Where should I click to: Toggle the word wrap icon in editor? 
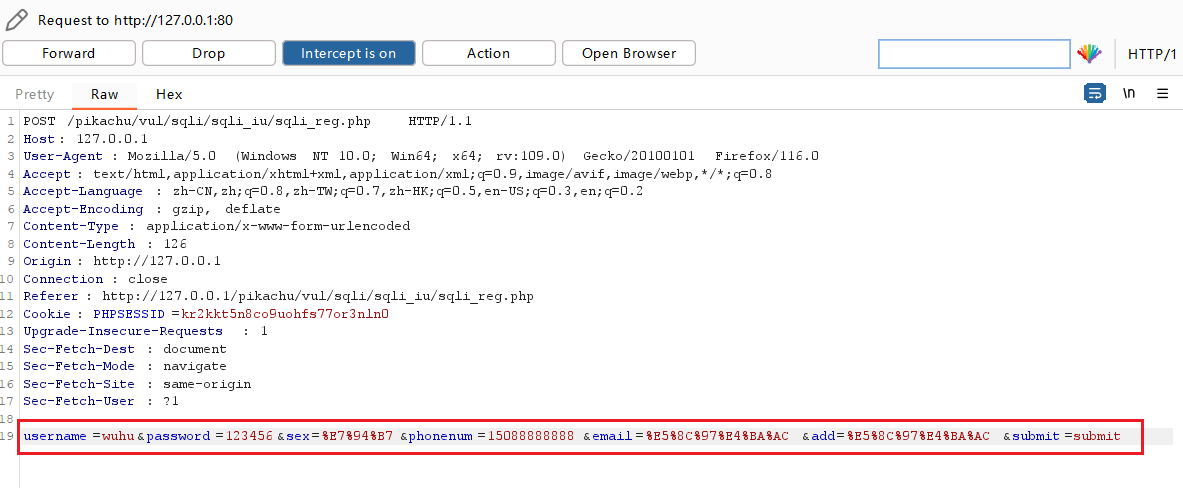[1095, 94]
